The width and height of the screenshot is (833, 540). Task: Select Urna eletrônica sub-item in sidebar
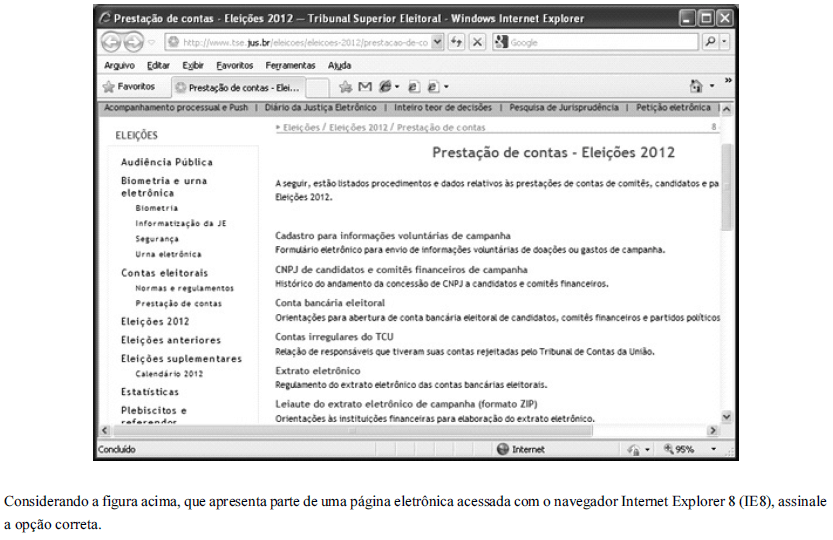click(168, 254)
